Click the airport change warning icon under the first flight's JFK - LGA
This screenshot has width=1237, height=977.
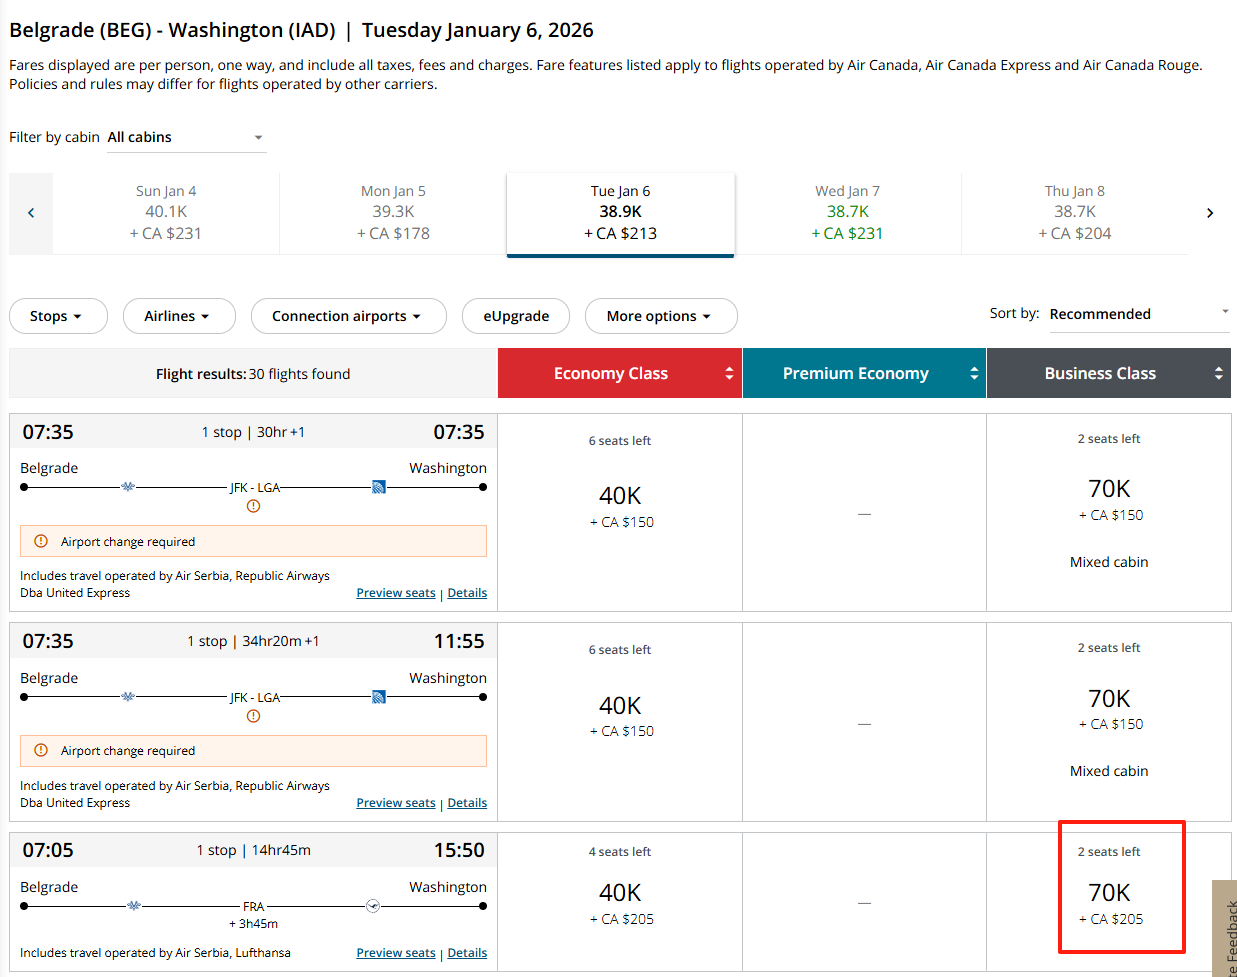point(253,506)
